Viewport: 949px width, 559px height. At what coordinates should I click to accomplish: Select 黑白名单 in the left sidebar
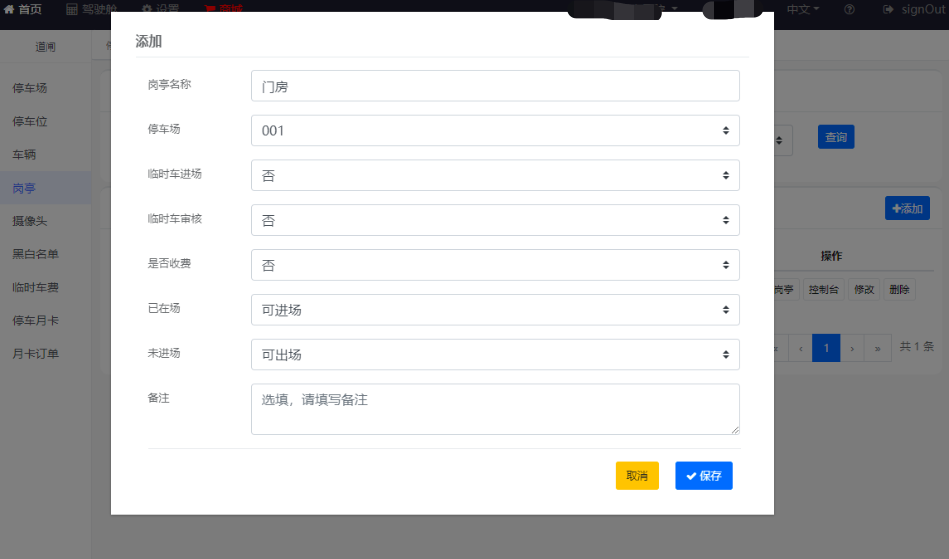point(35,254)
